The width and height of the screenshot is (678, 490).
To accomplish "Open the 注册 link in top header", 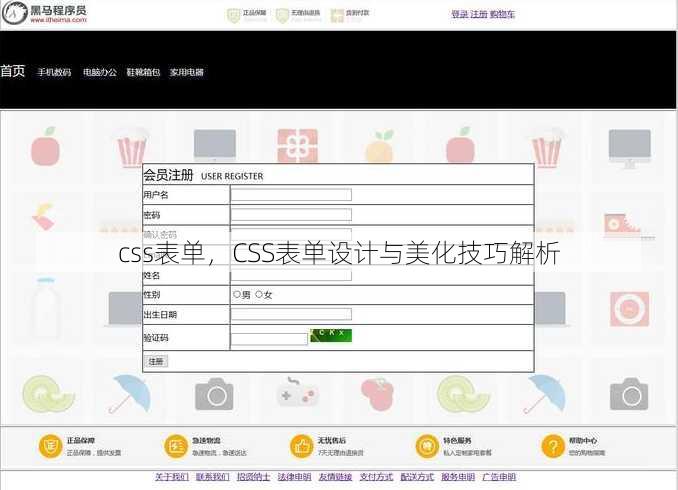I will 479,14.
